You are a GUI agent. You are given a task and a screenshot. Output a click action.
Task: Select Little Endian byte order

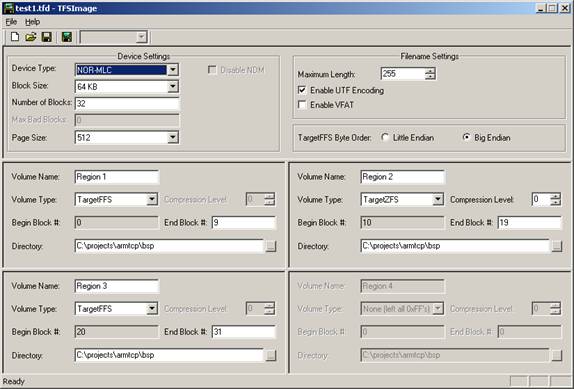coord(385,138)
